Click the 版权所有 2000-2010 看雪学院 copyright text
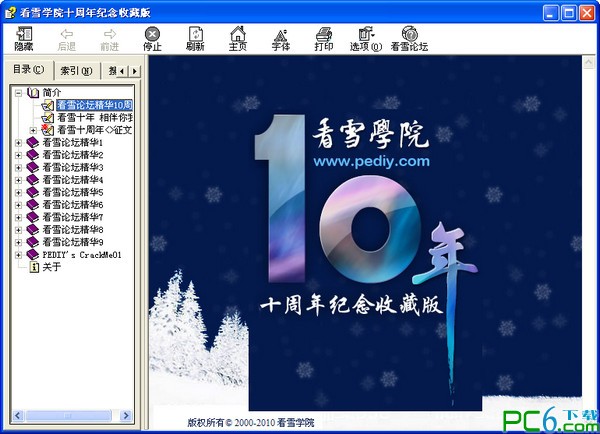 point(251,423)
